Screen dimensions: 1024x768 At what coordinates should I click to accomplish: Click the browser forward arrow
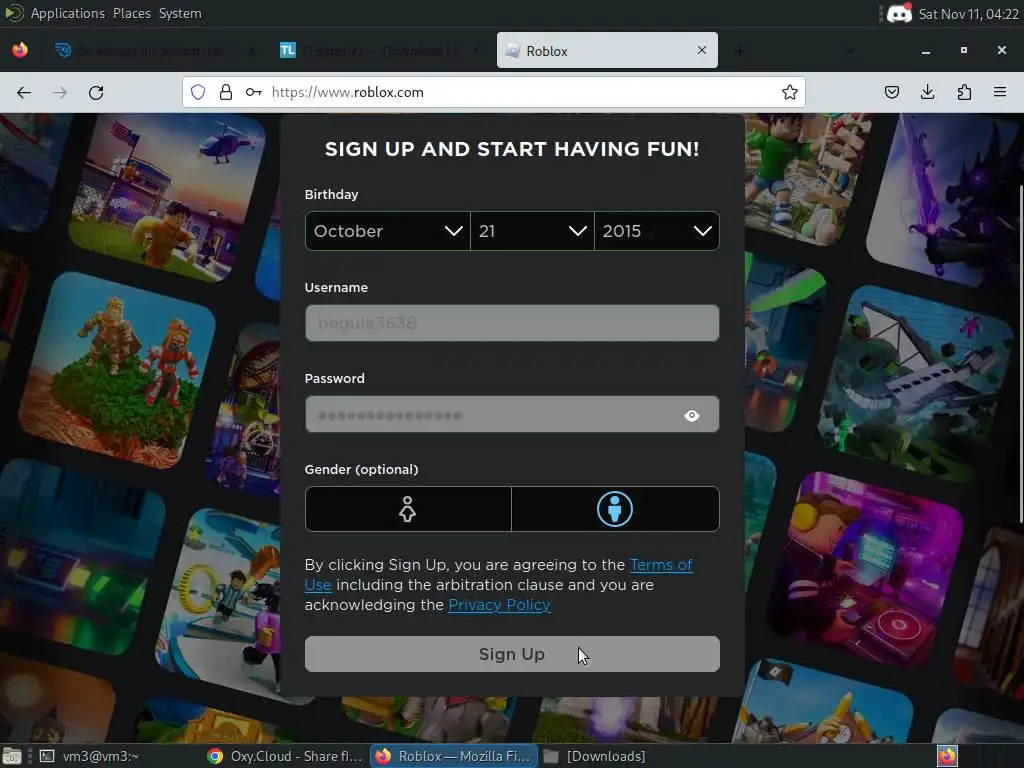pyautogui.click(x=60, y=93)
